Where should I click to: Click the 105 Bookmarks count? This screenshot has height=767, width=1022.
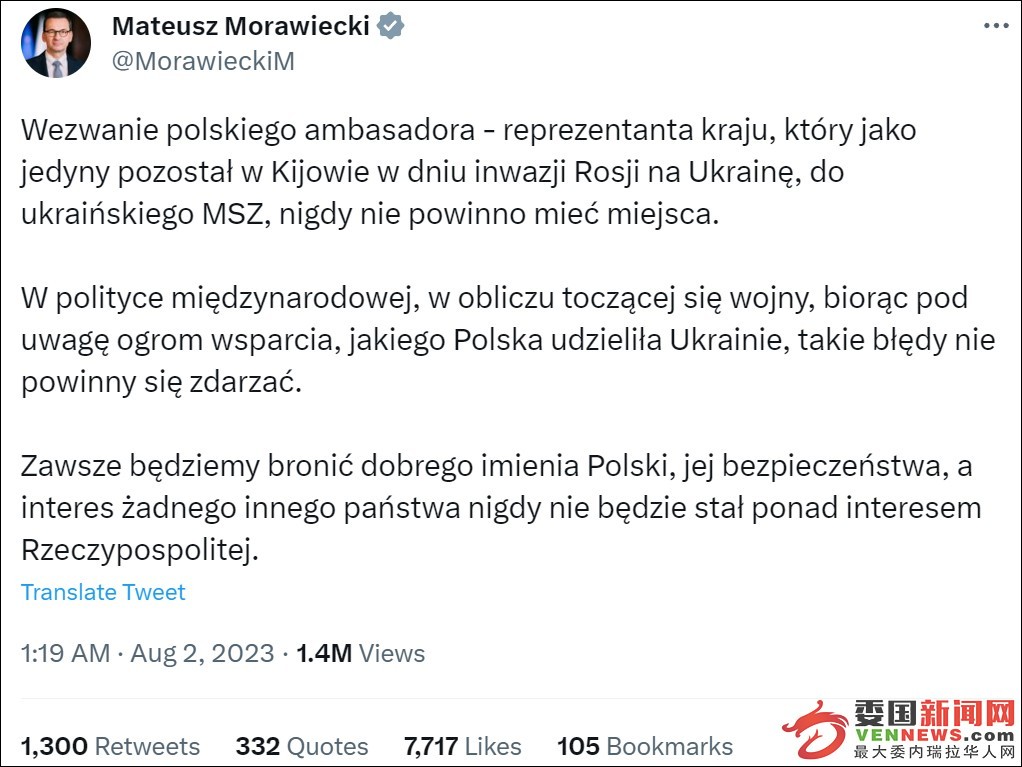pyautogui.click(x=645, y=746)
